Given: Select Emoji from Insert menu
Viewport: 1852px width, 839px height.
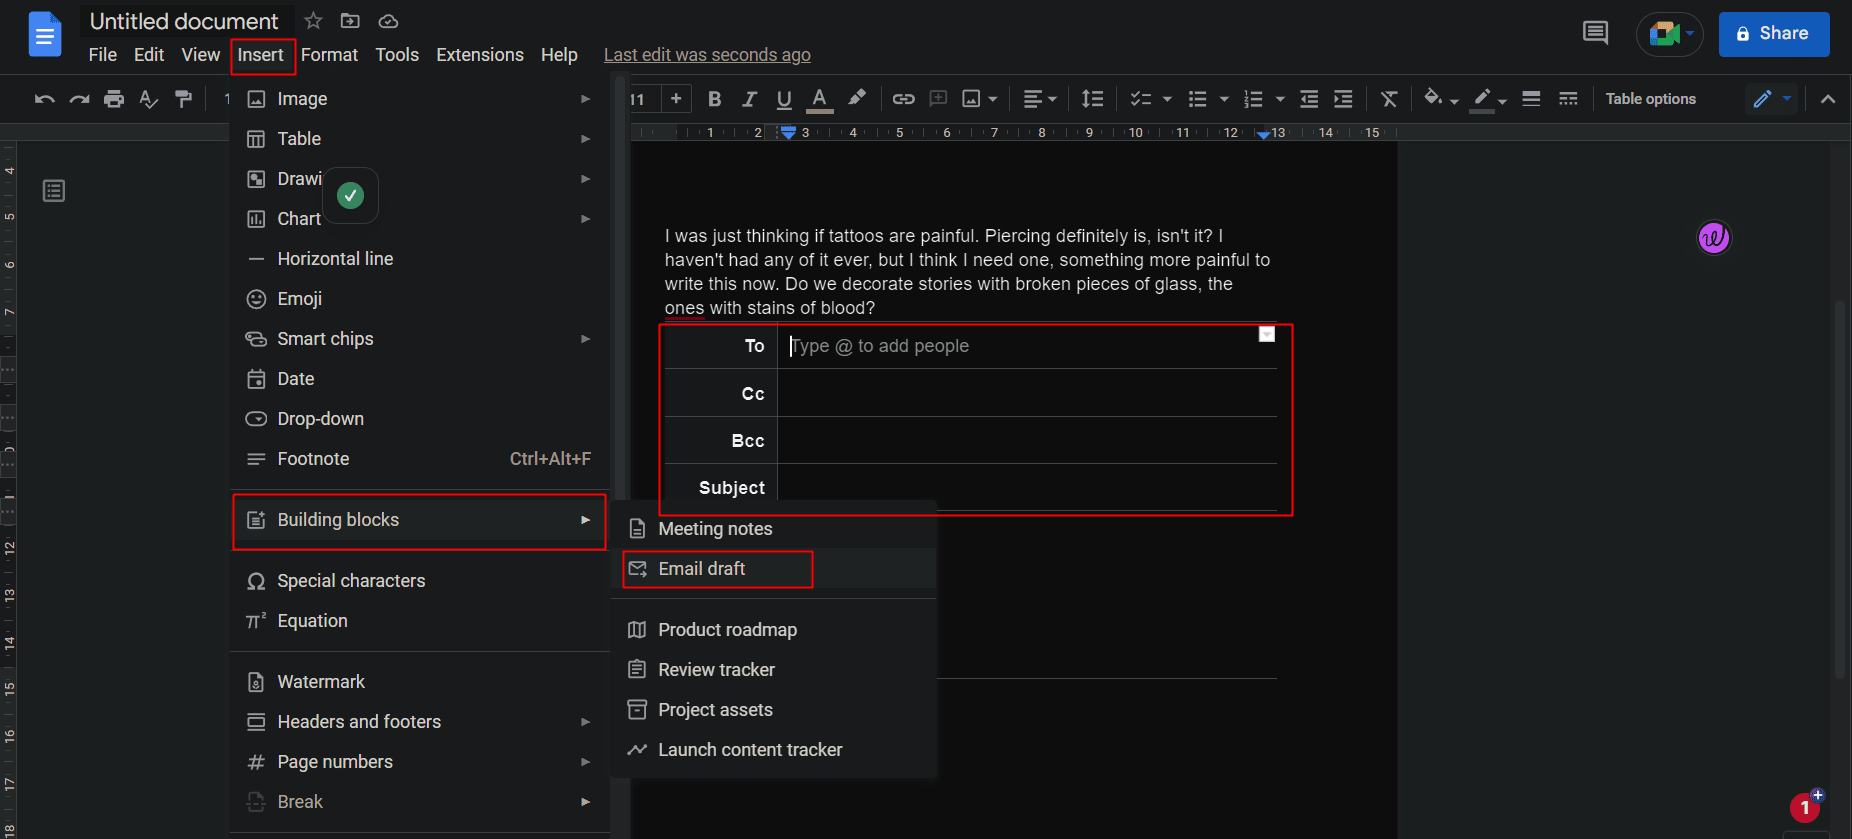Looking at the screenshot, I should [419, 299].
